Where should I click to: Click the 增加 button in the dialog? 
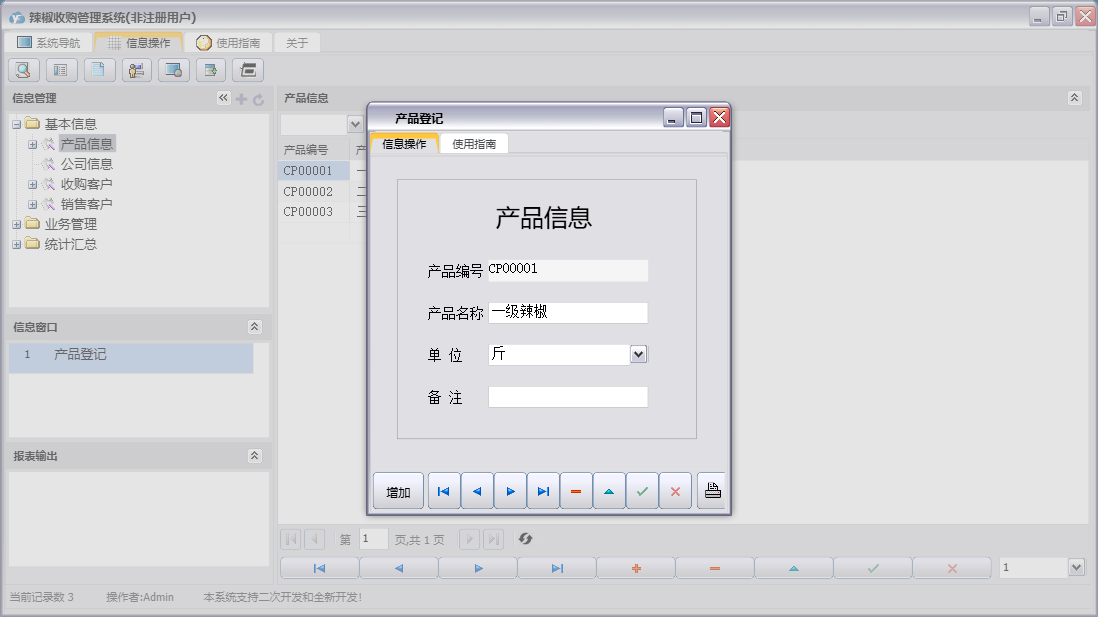[x=397, y=490]
